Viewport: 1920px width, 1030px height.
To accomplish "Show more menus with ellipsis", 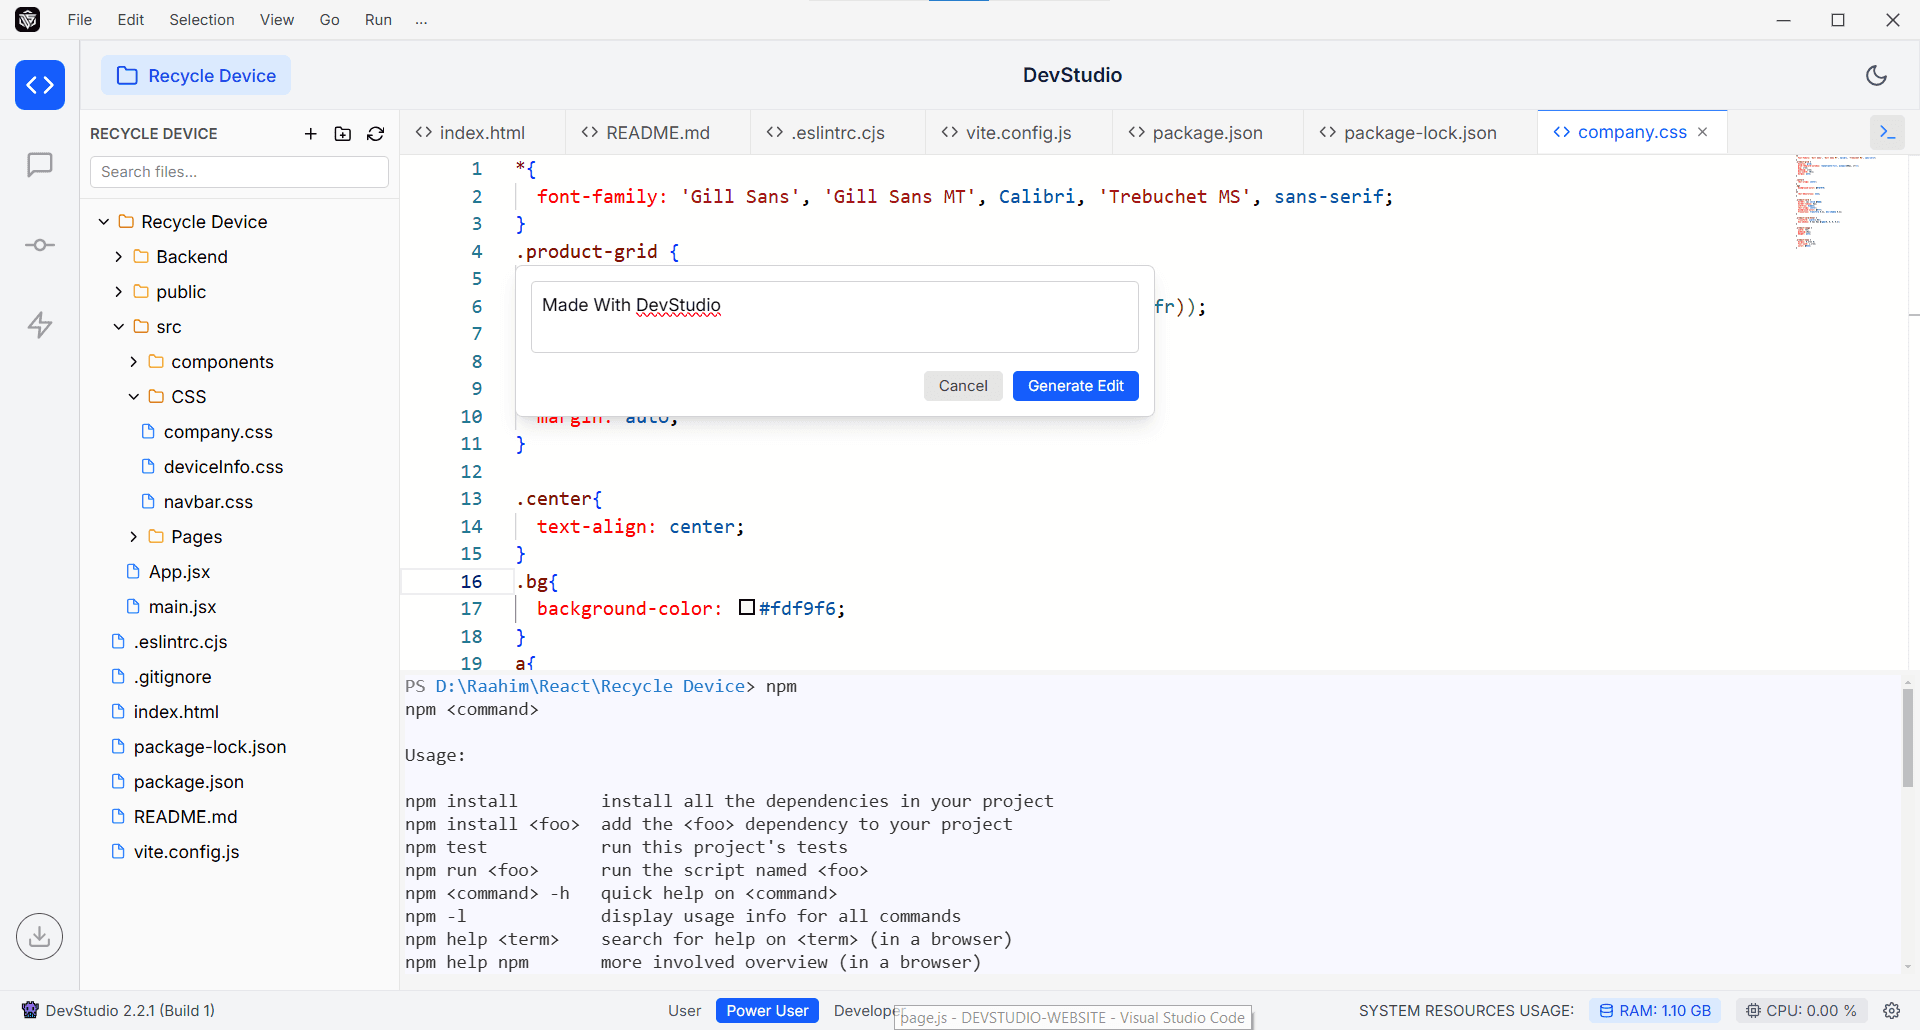I will click(x=422, y=20).
